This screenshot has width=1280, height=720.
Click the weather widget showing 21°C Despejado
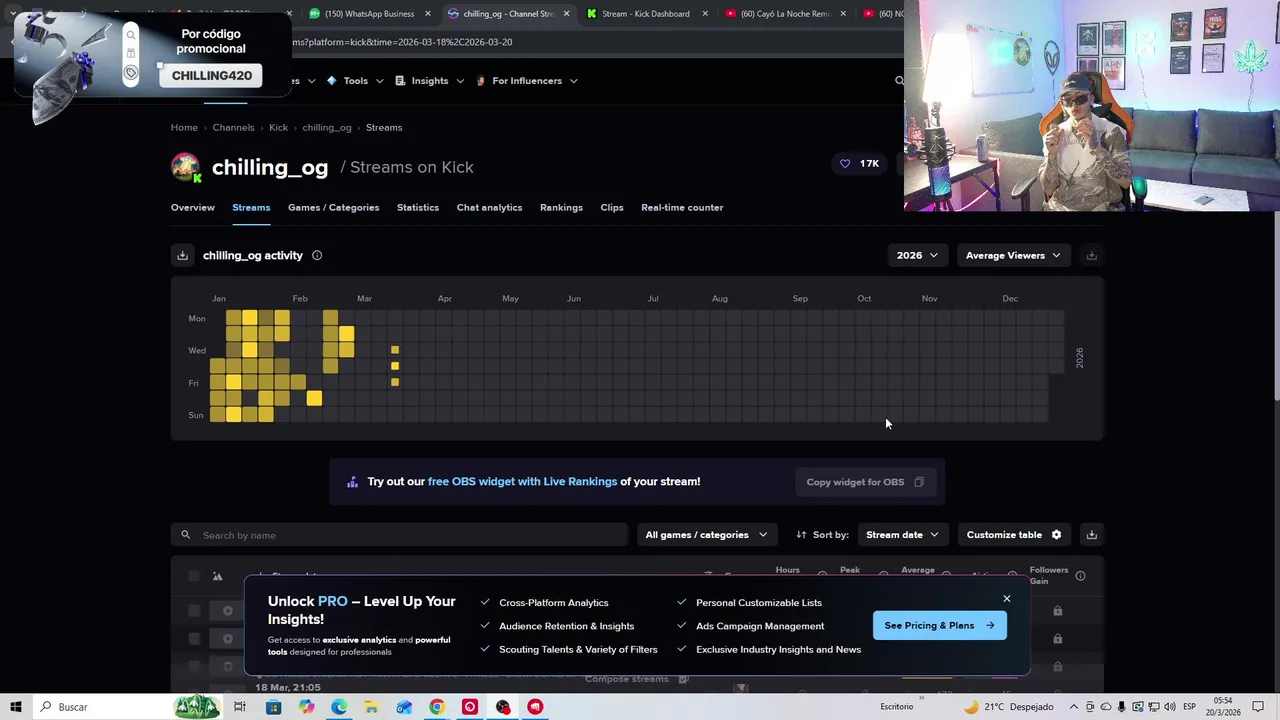(1008, 707)
